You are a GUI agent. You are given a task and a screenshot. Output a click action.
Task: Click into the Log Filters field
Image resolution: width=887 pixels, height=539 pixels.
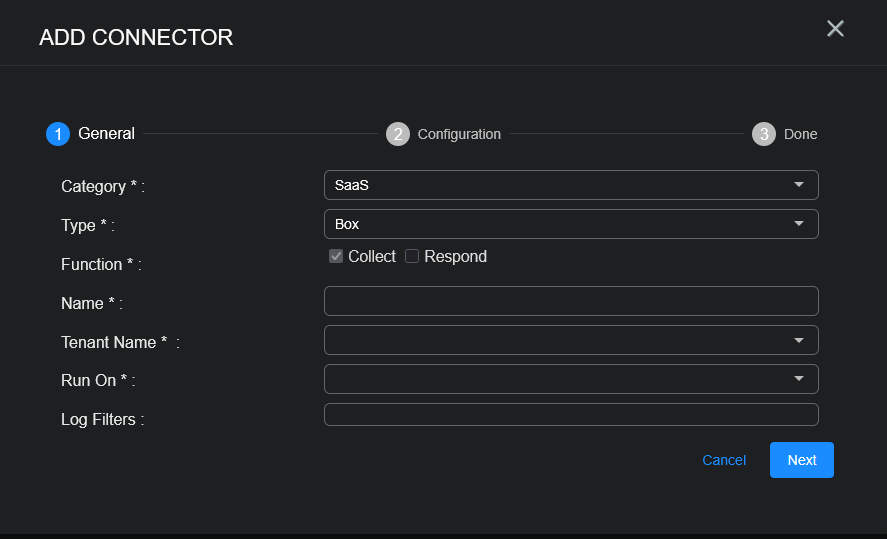[x=570, y=414]
